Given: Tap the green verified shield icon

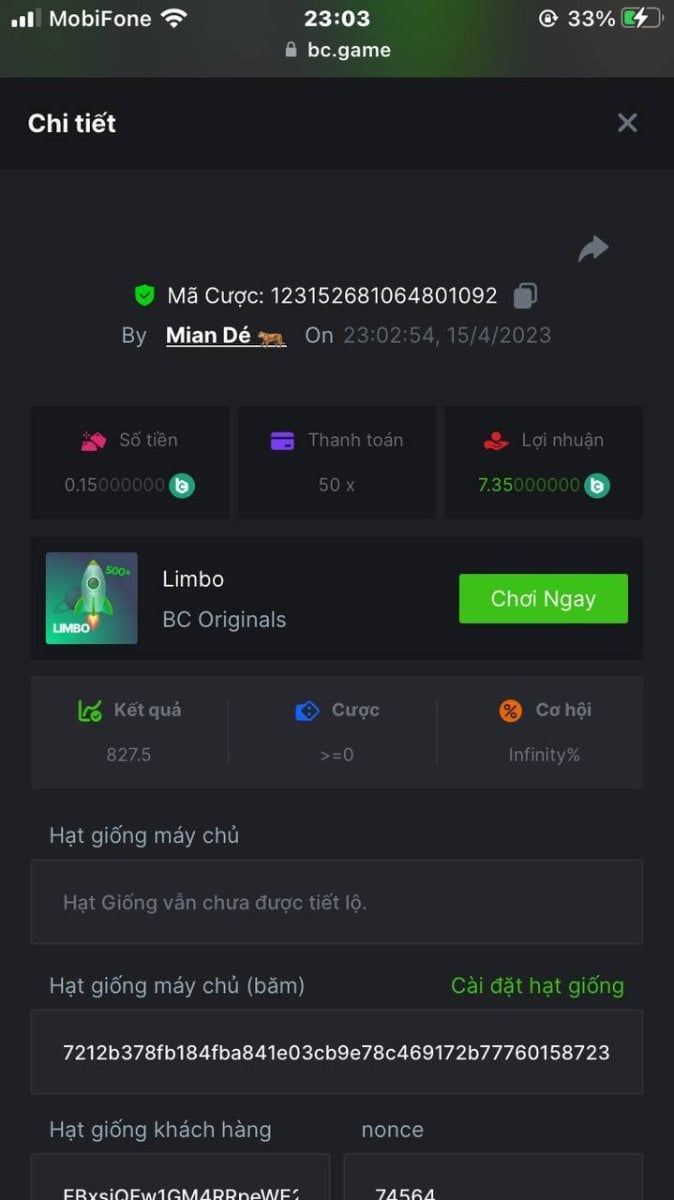Looking at the screenshot, I should 145,295.
